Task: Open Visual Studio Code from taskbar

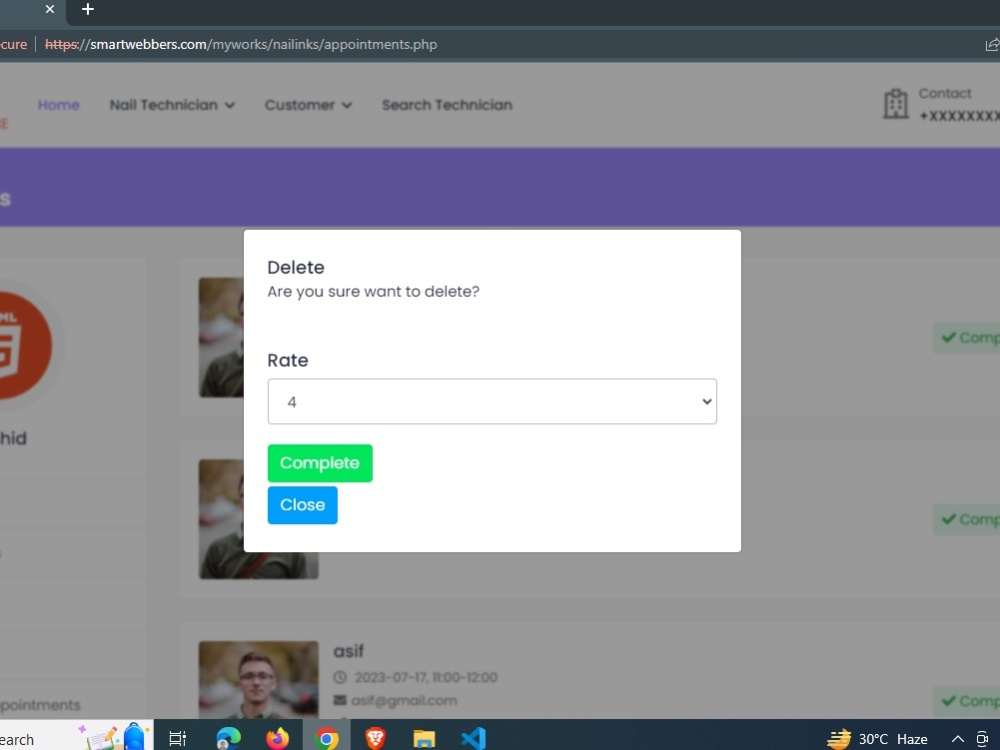Action: [473, 739]
